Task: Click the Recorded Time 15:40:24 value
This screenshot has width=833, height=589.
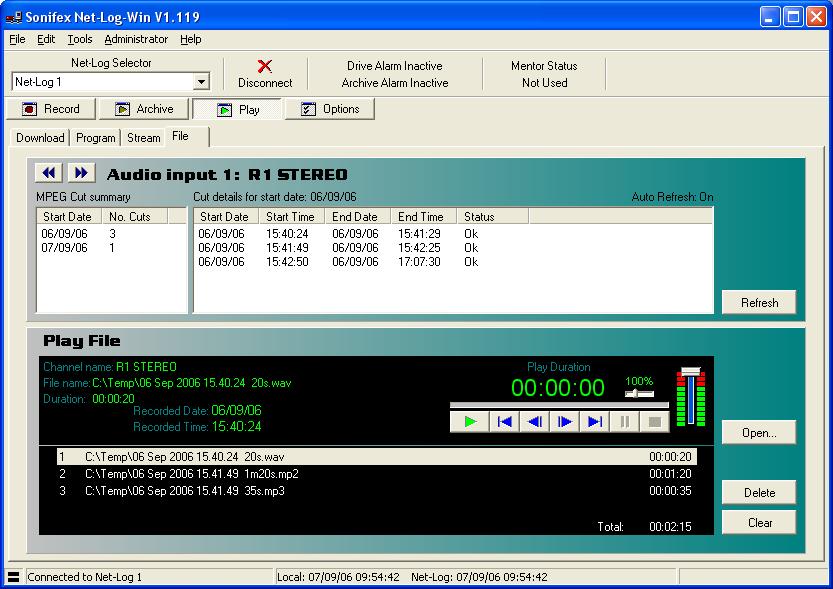Action: (x=236, y=426)
